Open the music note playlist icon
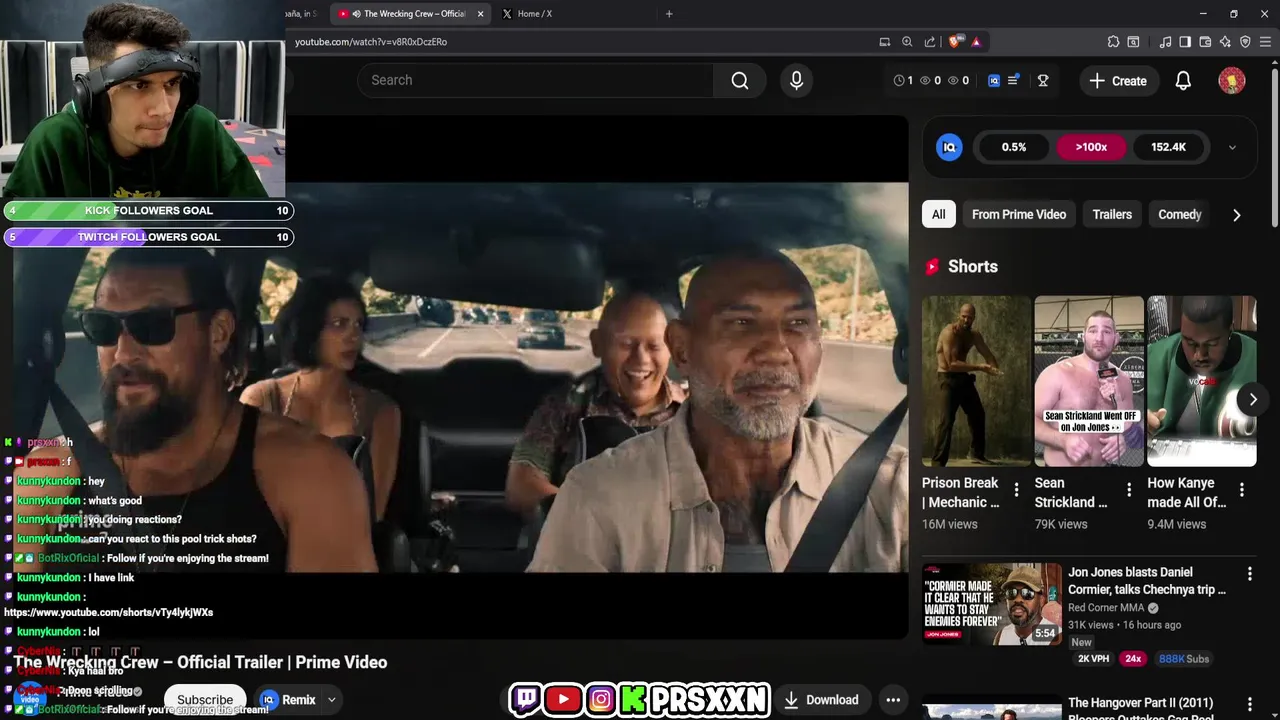The width and height of the screenshot is (1280, 720). click(x=1165, y=42)
